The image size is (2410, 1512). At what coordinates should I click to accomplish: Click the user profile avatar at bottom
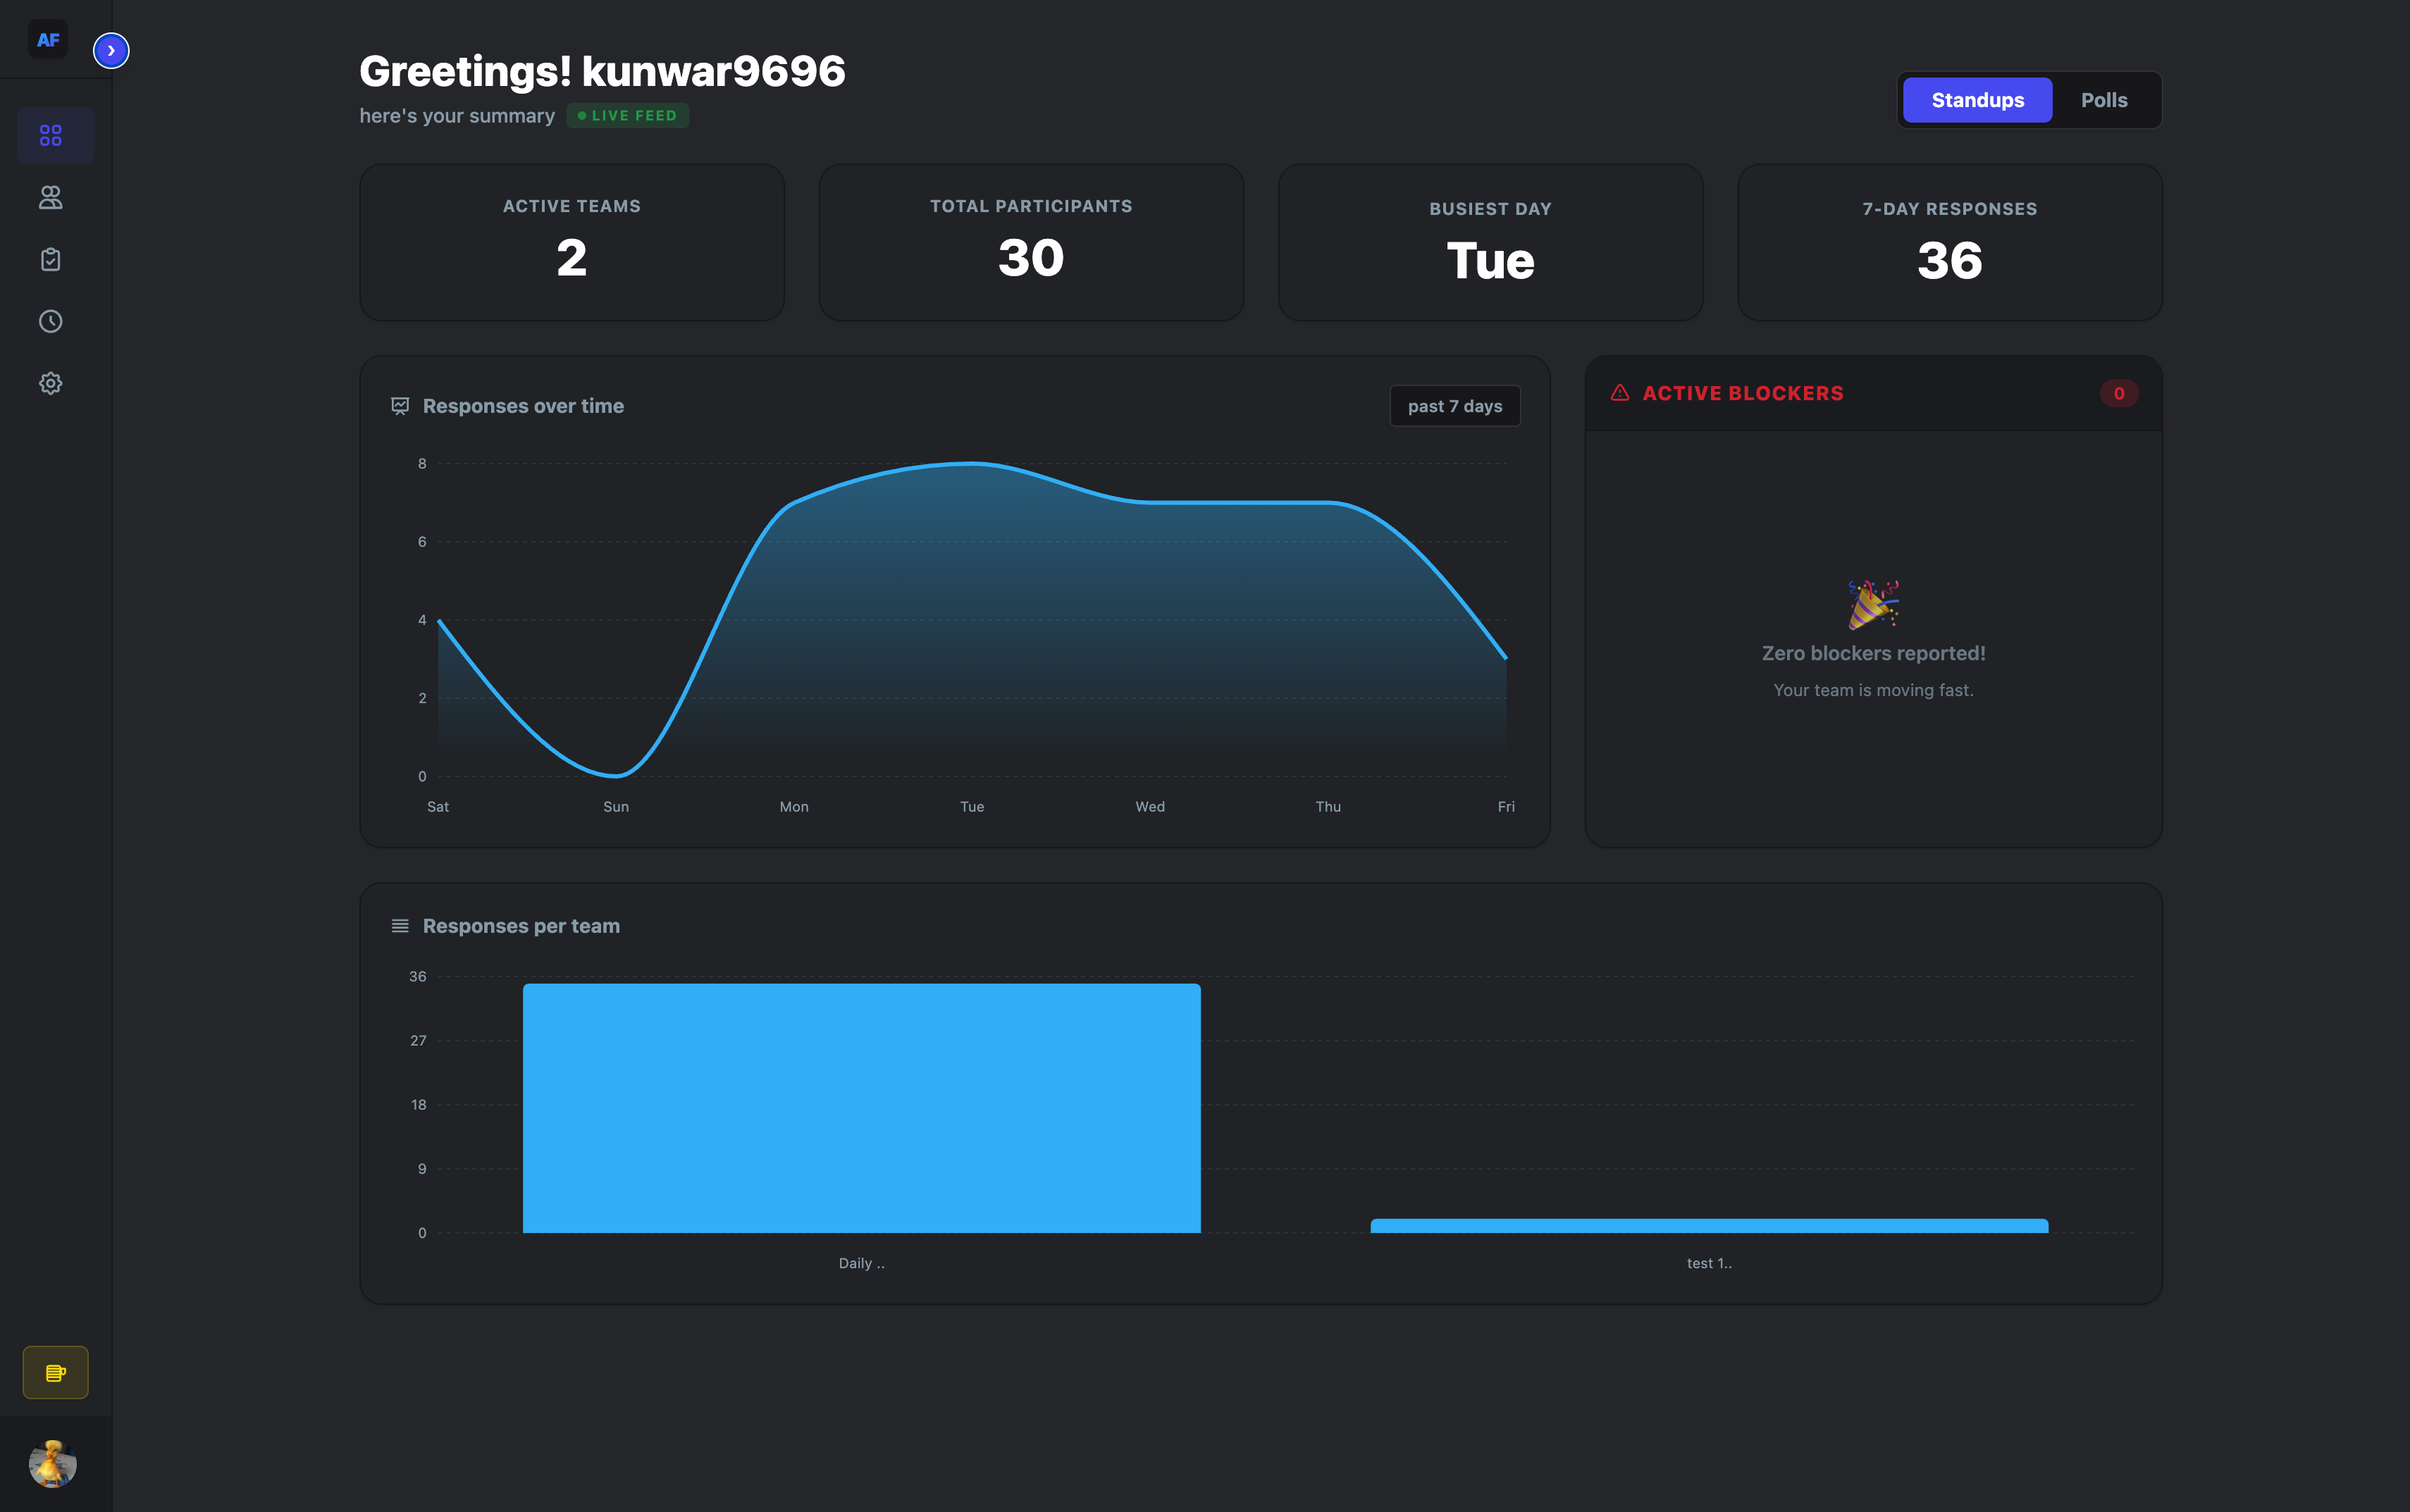[52, 1464]
